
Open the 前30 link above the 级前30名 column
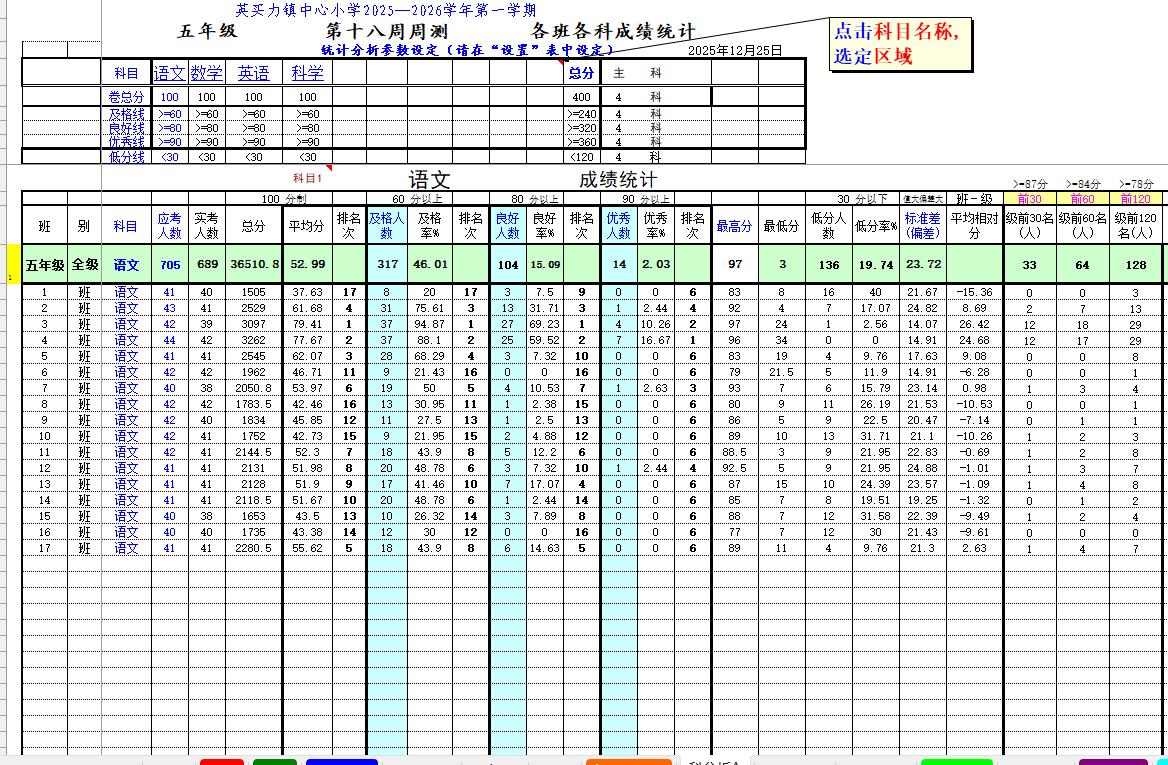[x=1029, y=199]
